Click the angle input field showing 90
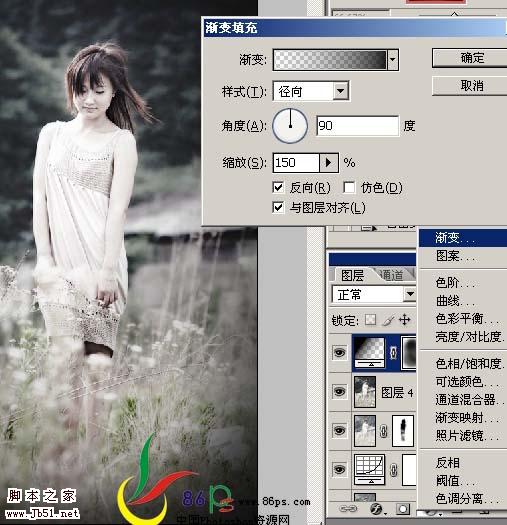Image resolution: width=507 pixels, height=525 pixels. (357, 126)
